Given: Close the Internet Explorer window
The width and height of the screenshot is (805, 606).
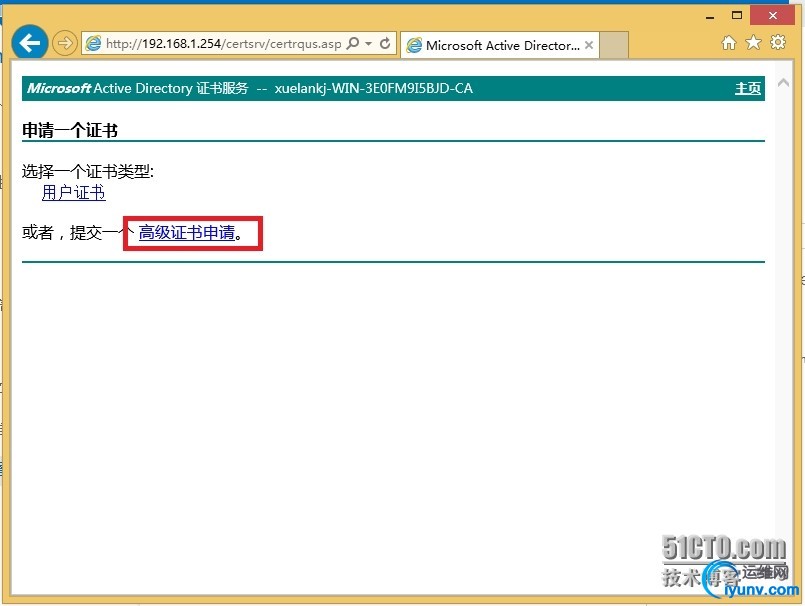Looking at the screenshot, I should point(773,15).
